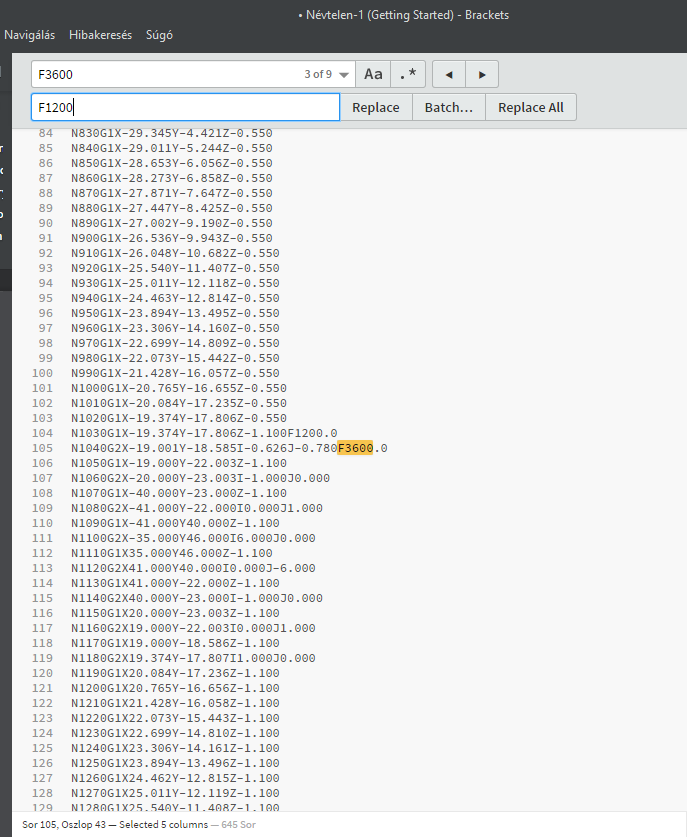Viewport: 687px width, 837px height.
Task: Open the Navigálás menu
Action: 30,35
